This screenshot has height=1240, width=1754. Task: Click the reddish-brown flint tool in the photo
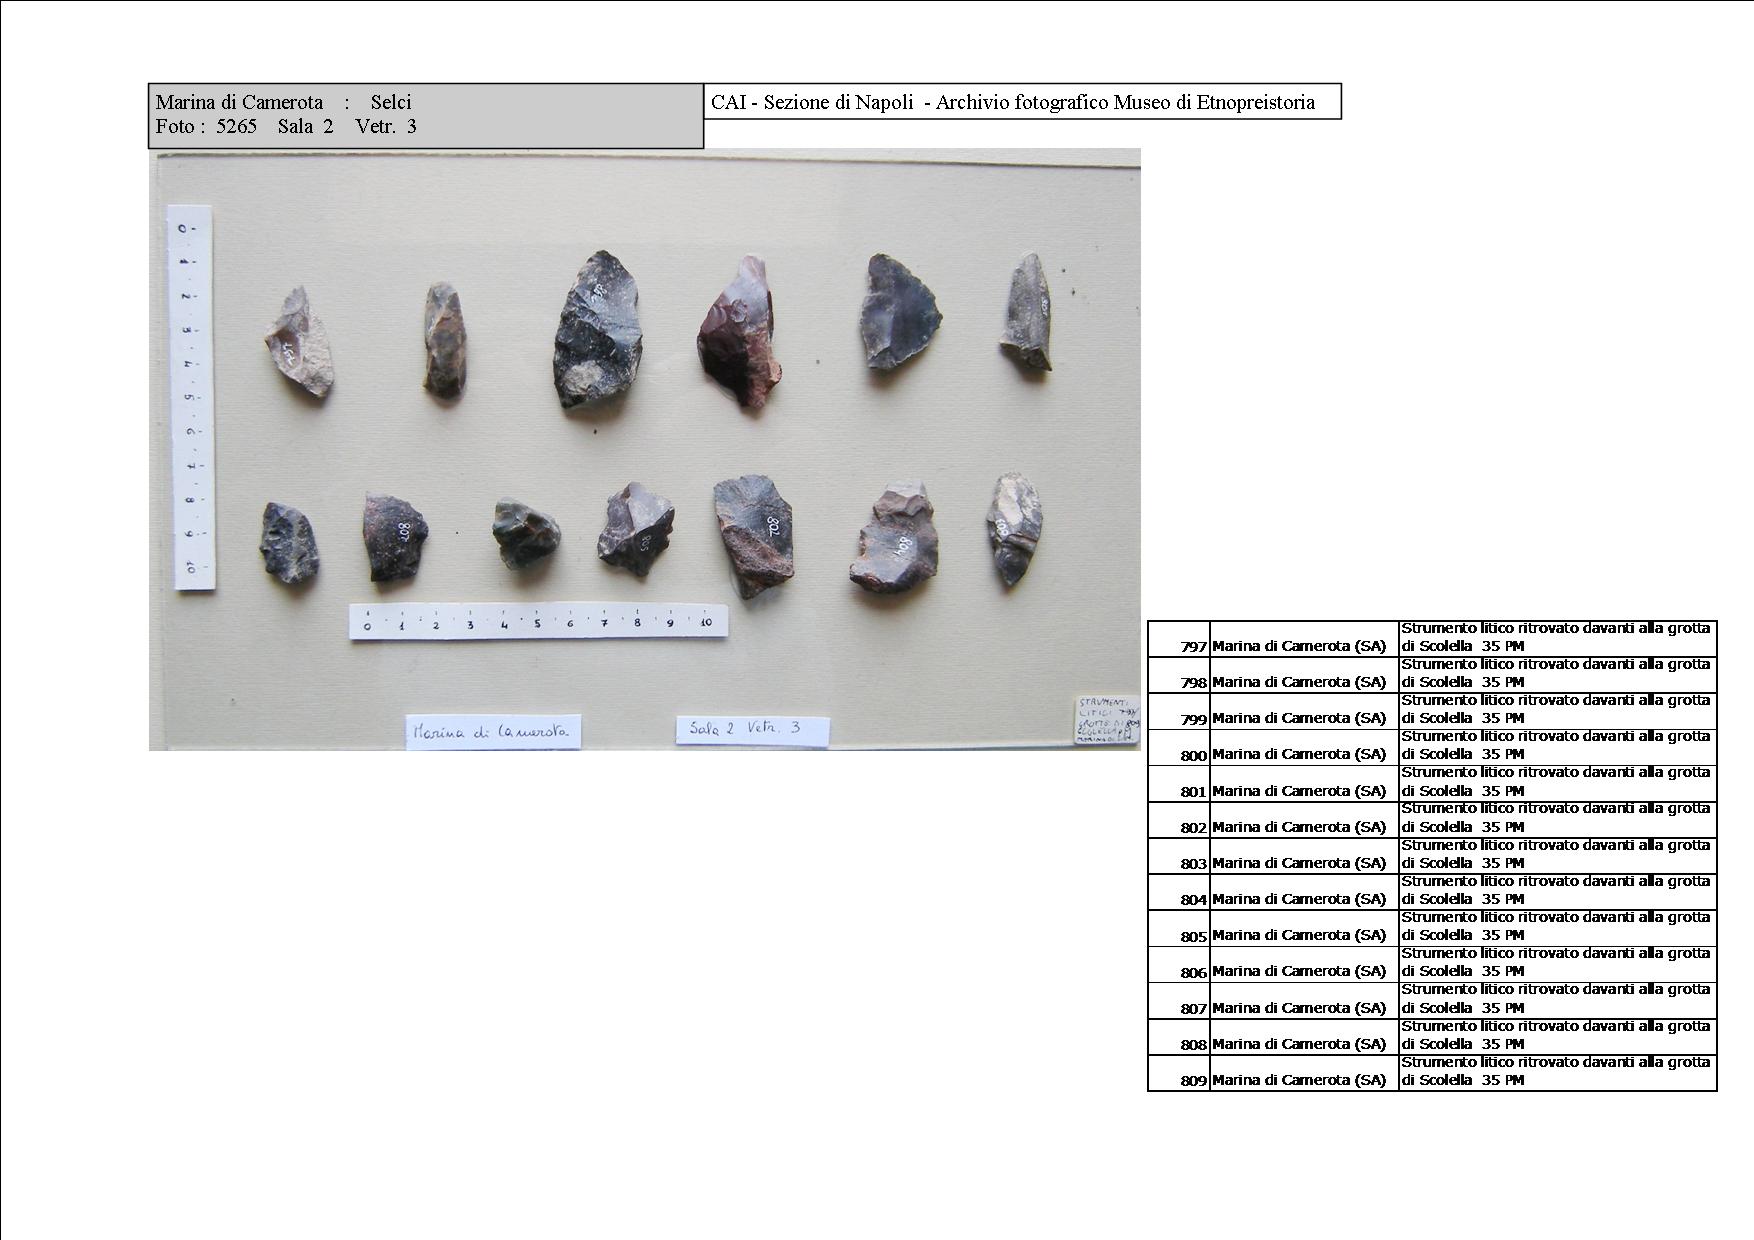coord(740,333)
